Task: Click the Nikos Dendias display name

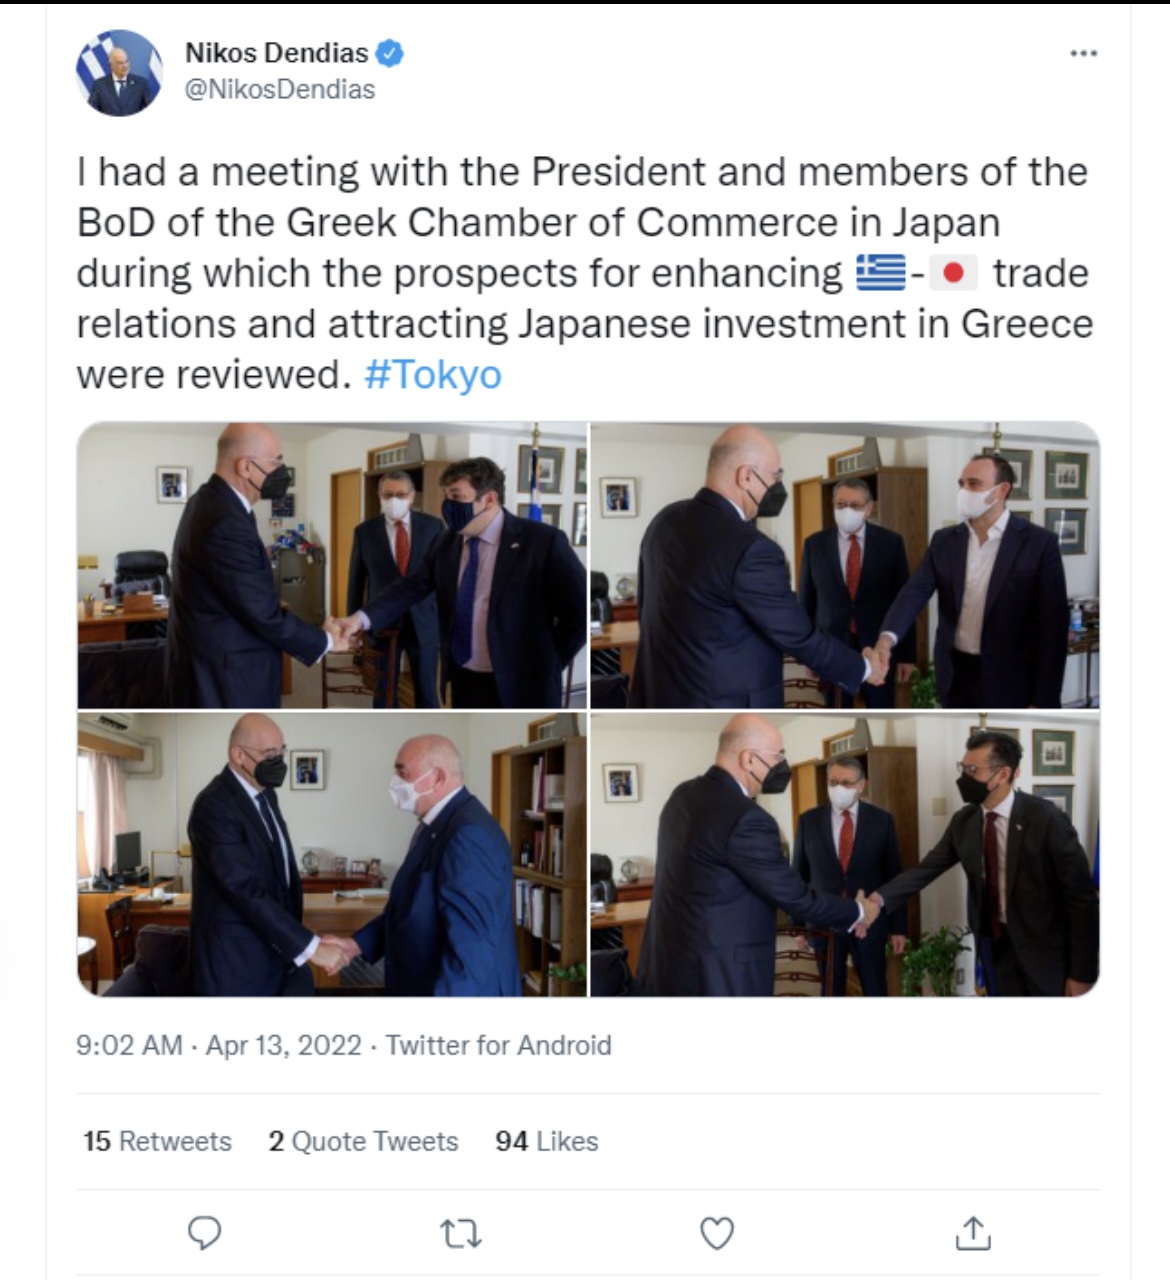Action: (276, 53)
